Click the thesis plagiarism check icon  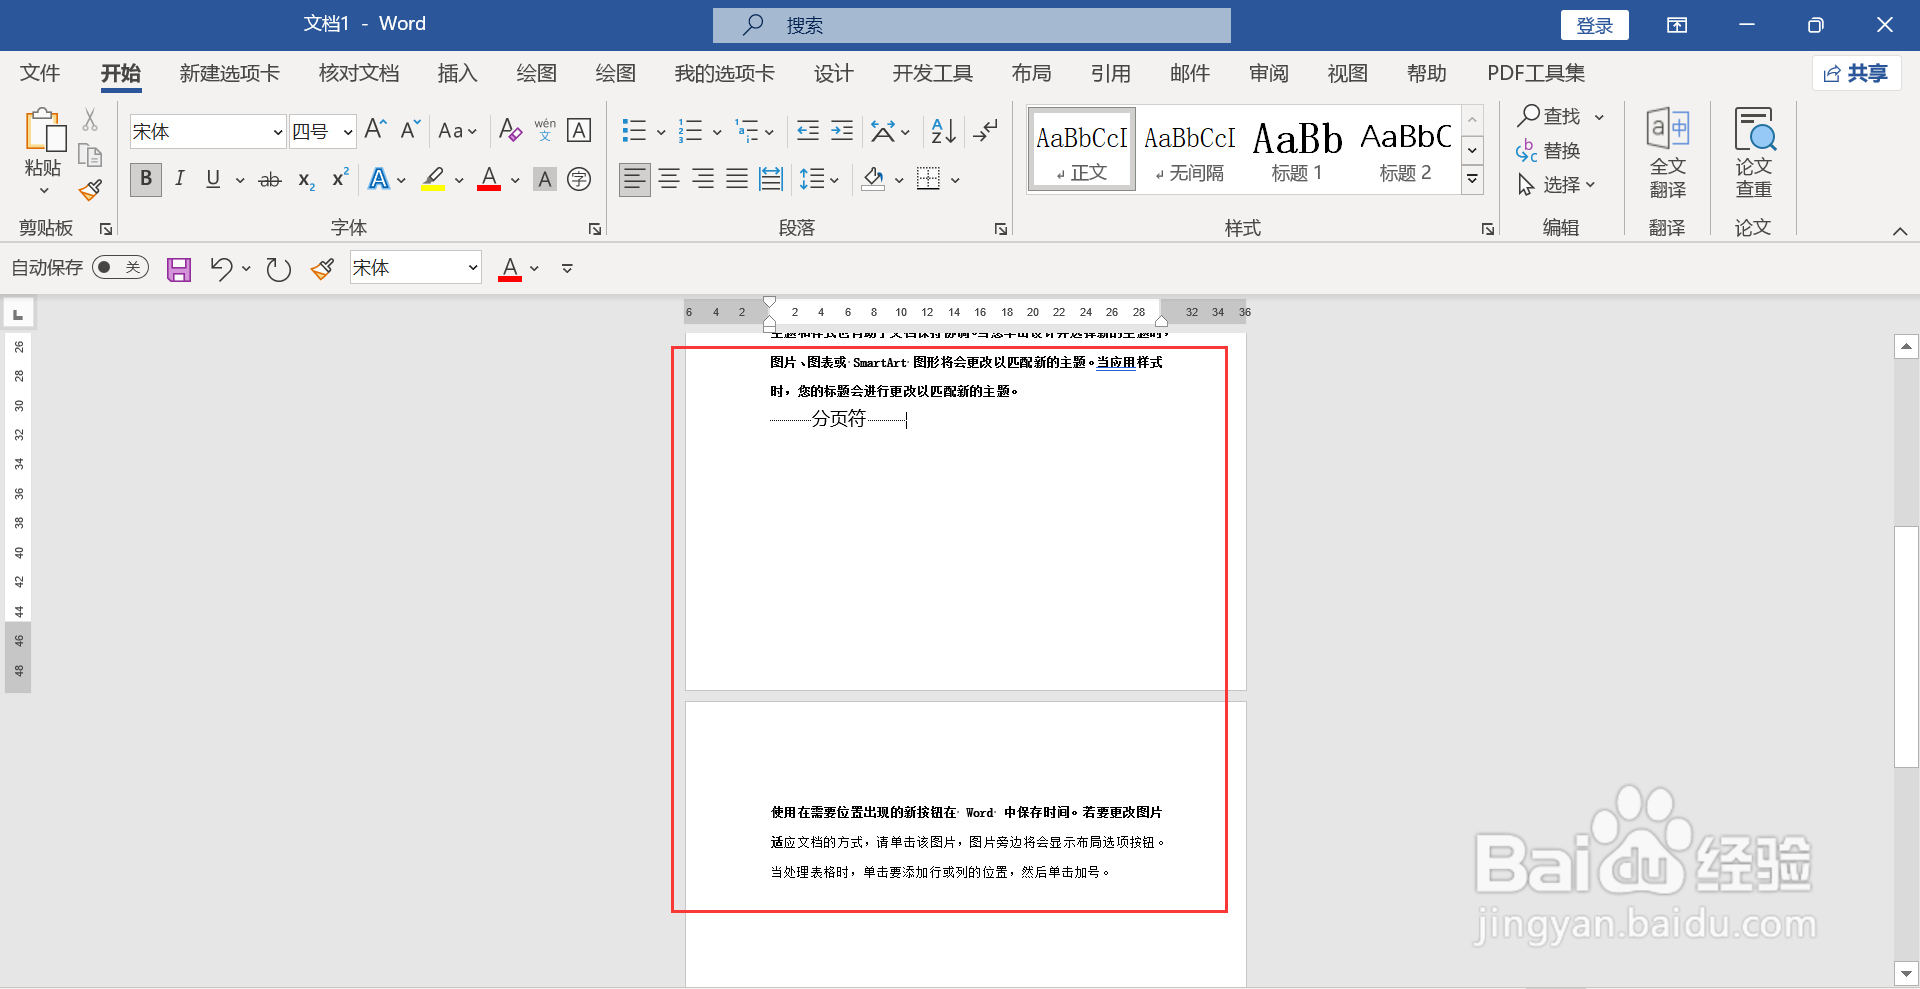pos(1754,154)
